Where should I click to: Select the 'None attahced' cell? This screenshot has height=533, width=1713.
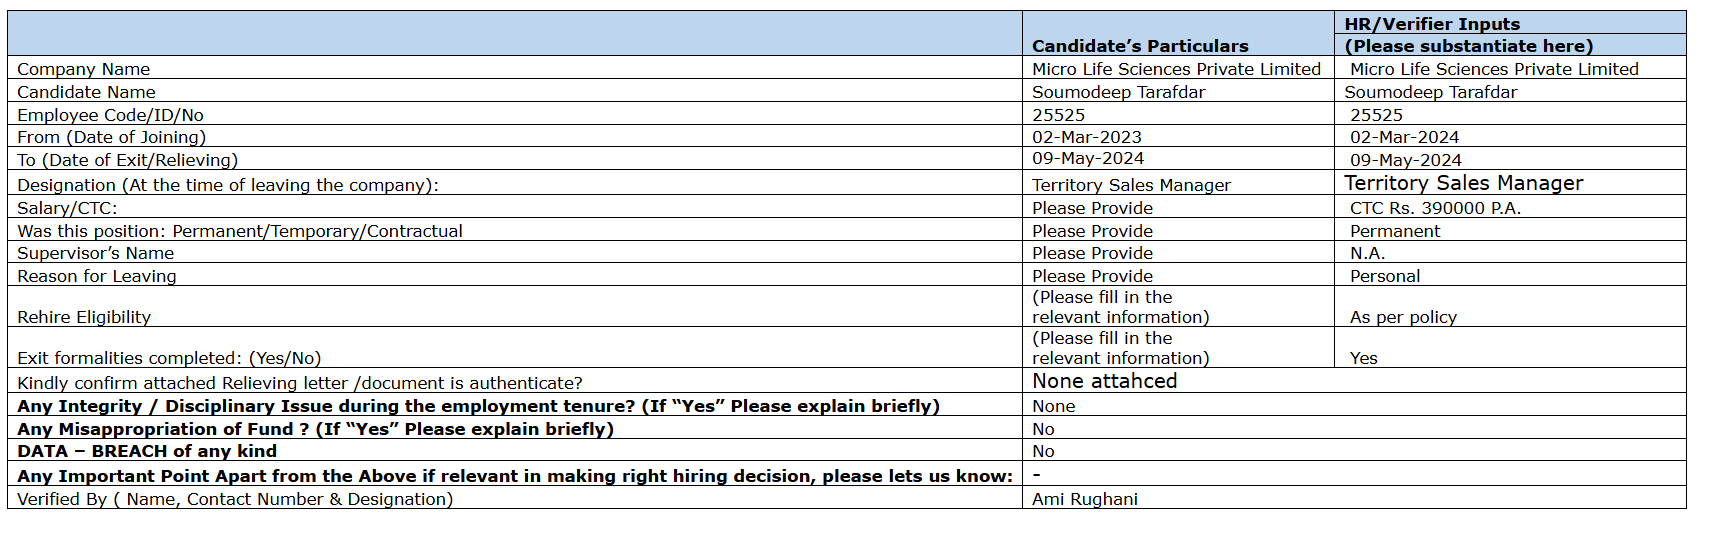click(1104, 381)
